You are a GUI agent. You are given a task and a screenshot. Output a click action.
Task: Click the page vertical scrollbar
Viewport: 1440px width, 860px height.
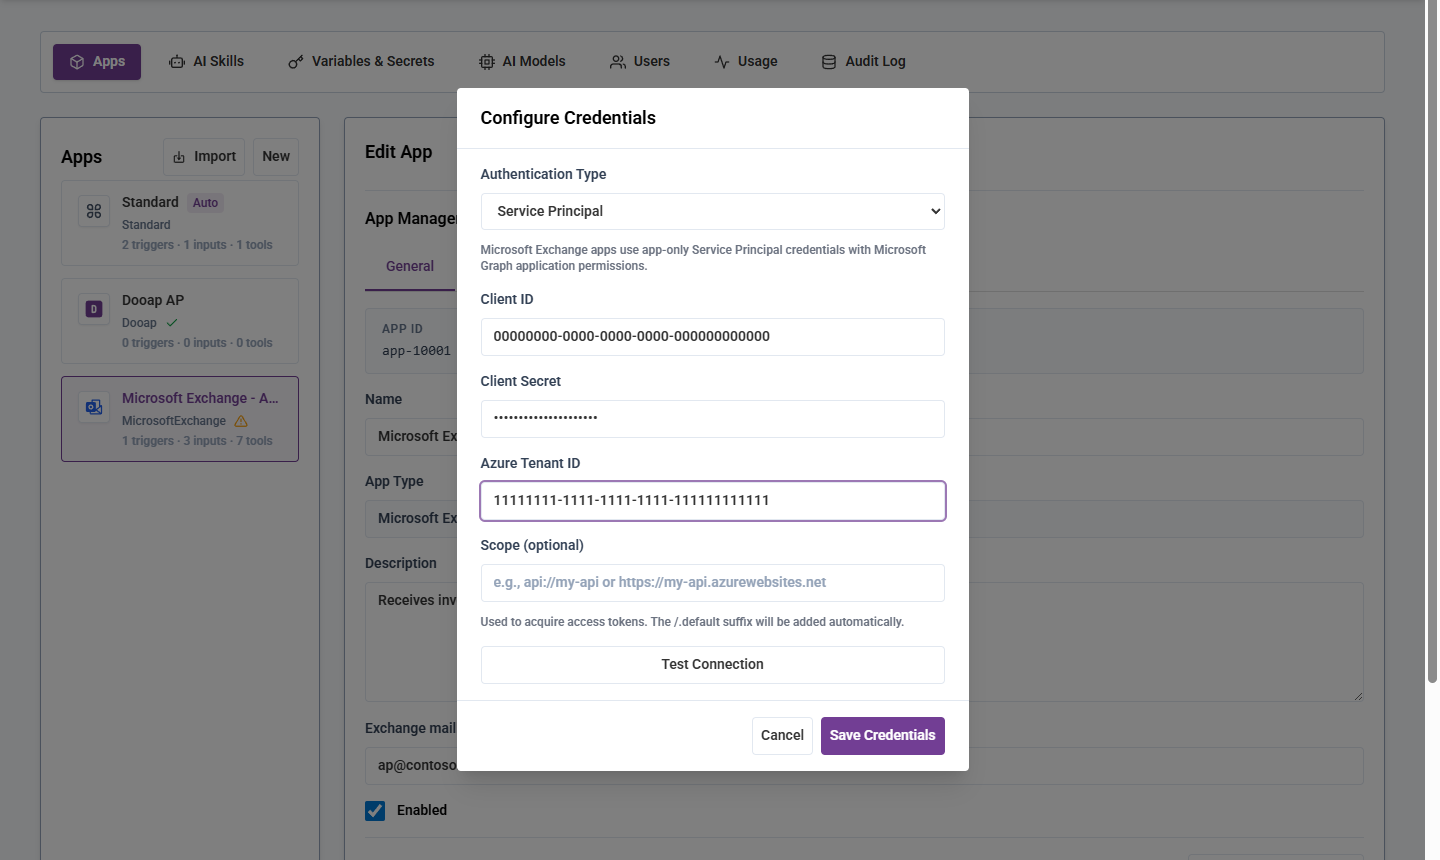1432,340
